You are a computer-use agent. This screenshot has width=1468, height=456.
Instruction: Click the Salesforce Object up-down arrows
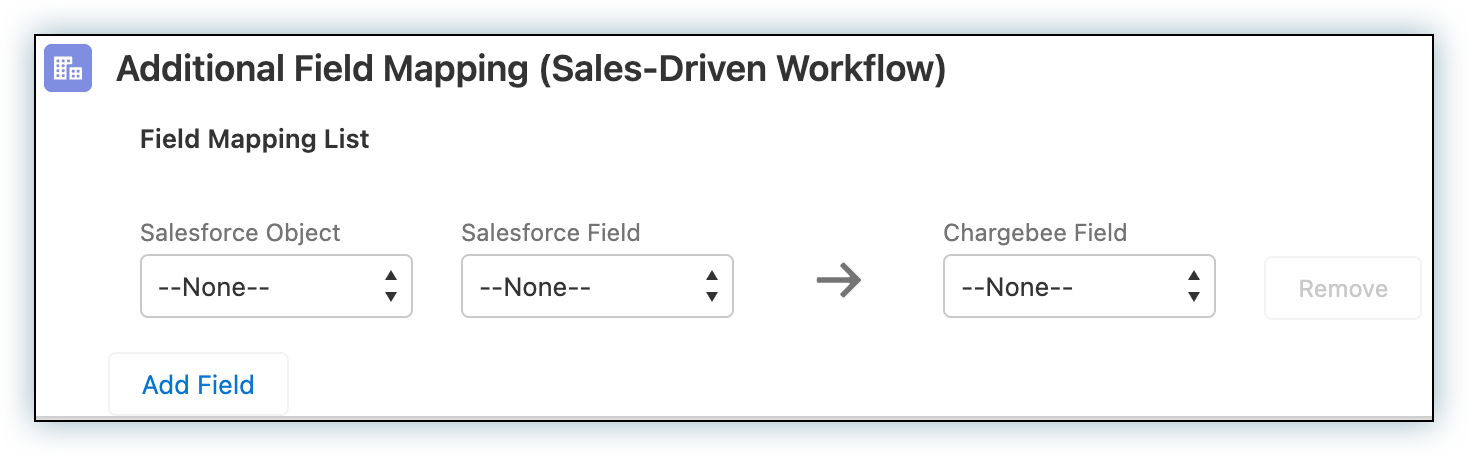coord(391,286)
